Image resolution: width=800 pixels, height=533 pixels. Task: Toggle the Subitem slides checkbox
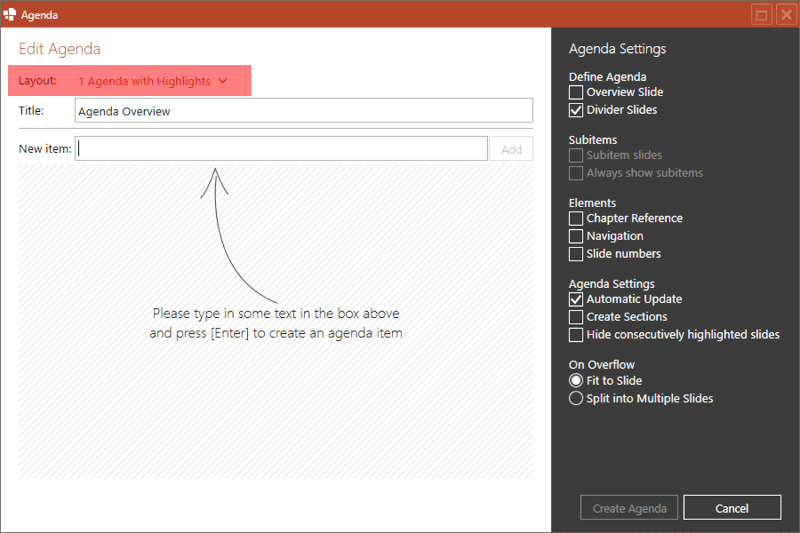576,155
